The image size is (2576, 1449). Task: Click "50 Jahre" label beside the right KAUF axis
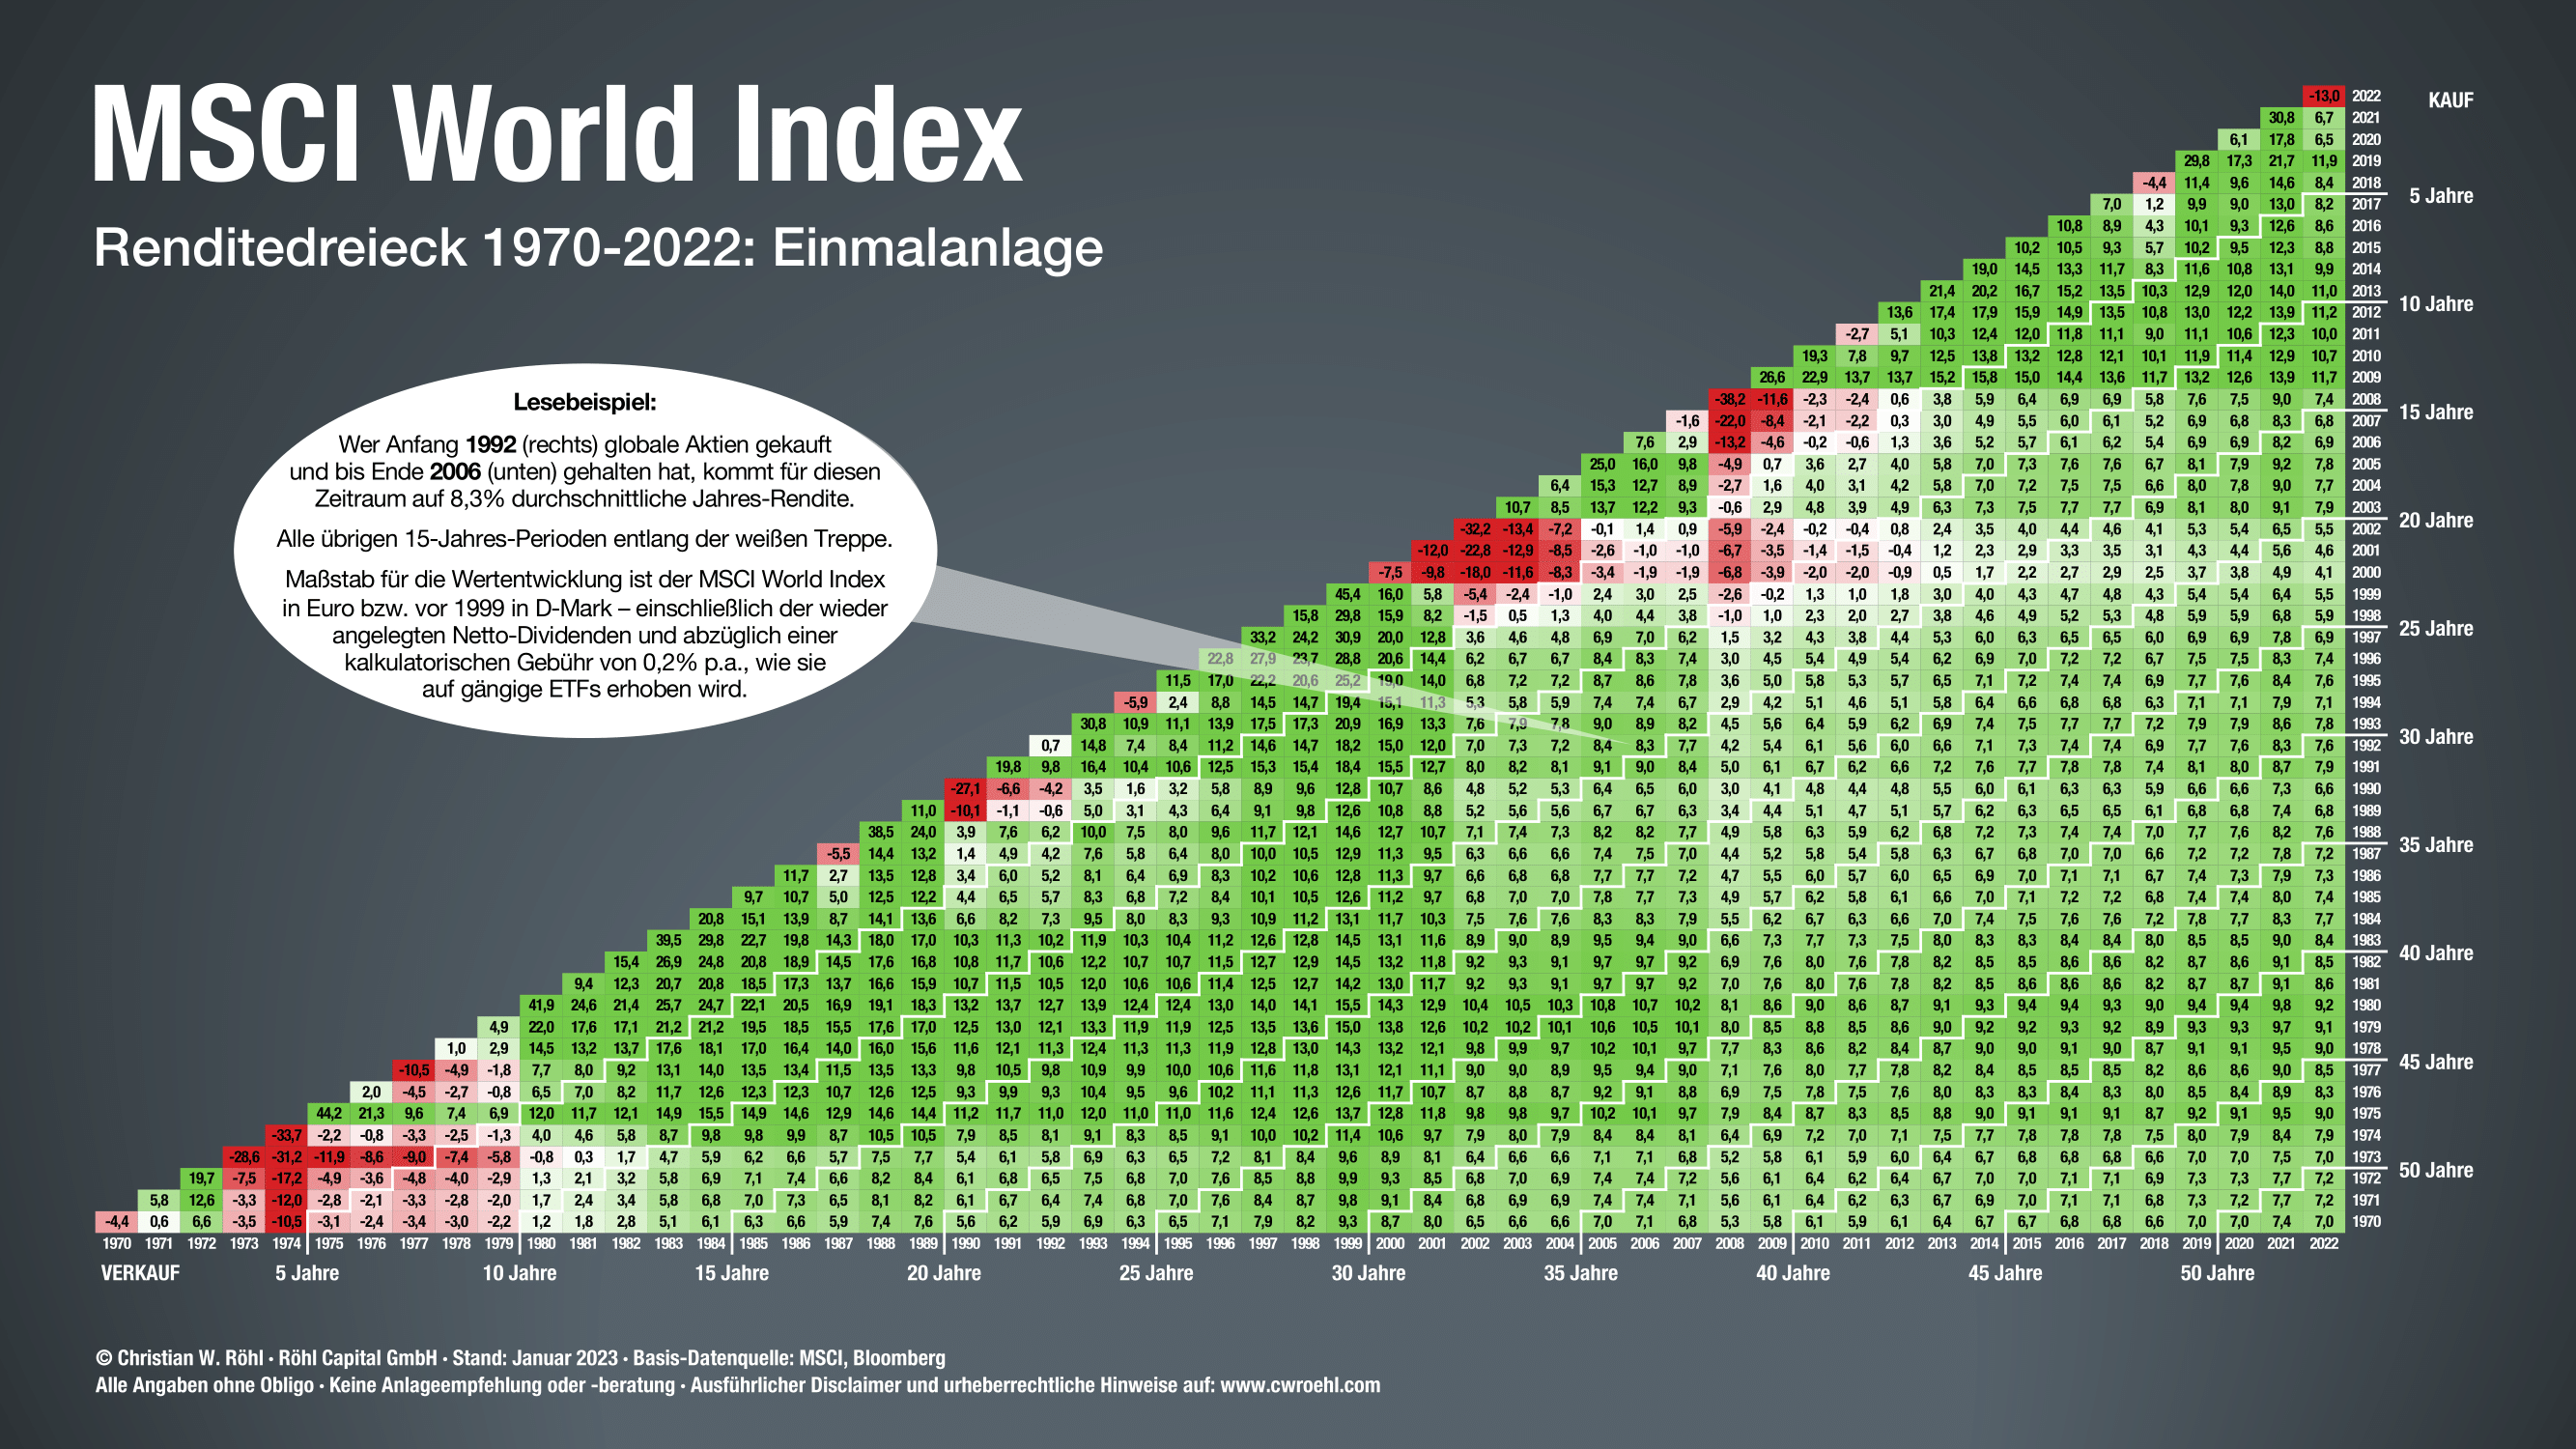coord(2435,1170)
